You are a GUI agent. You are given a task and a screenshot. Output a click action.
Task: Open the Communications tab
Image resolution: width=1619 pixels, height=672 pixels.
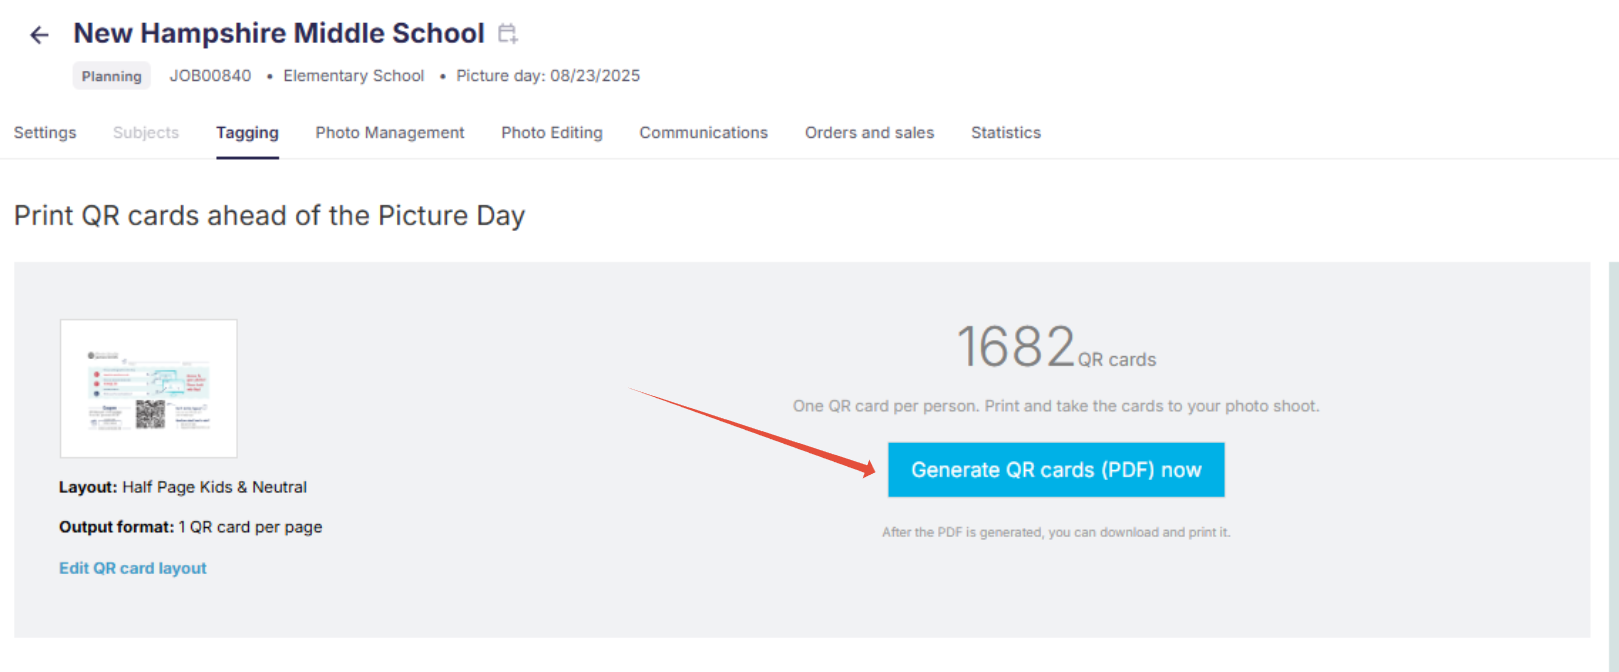704,133
